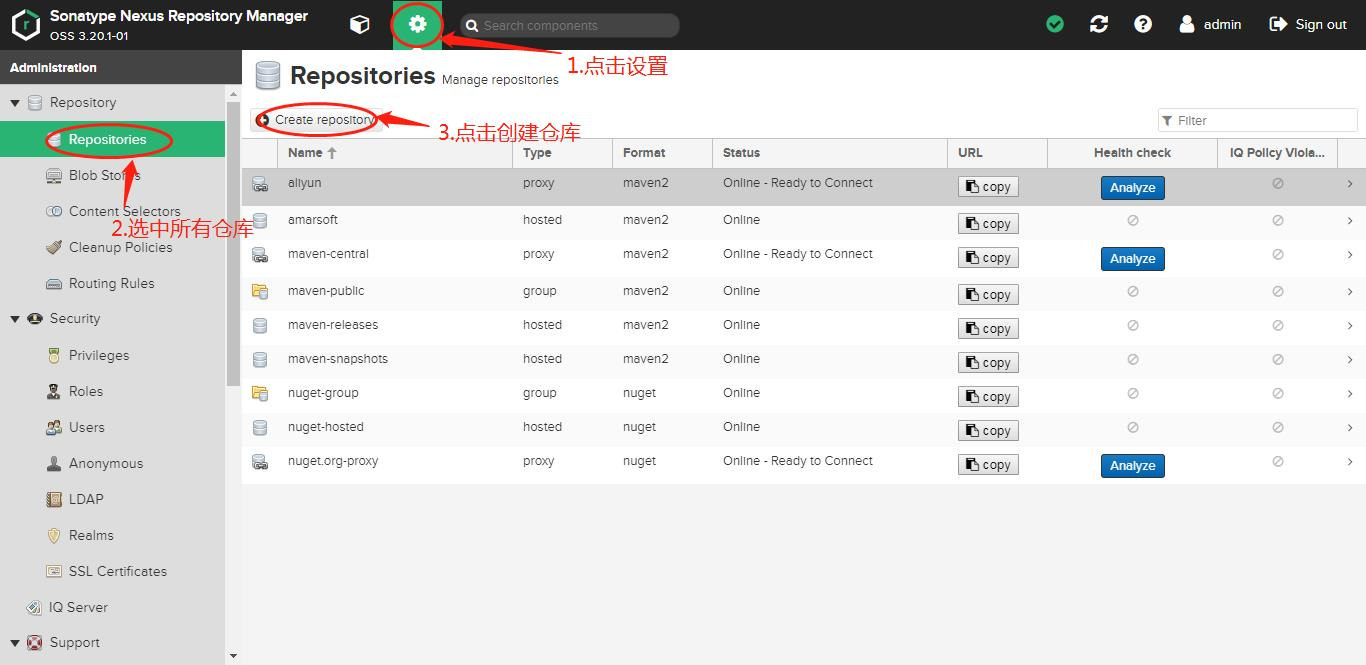The width and height of the screenshot is (1366, 665).
Task: Open Roles under Security
Action: click(x=112, y=391)
